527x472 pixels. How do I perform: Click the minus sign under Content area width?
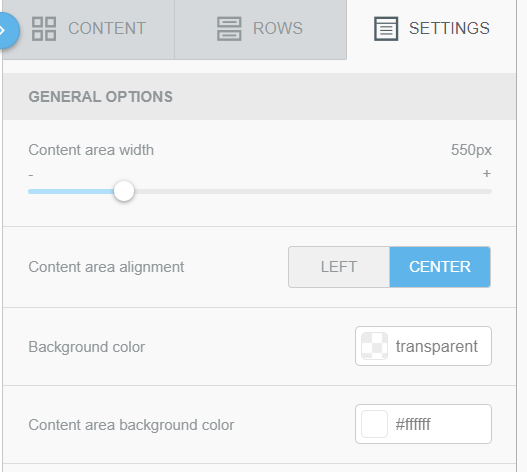(x=31, y=175)
